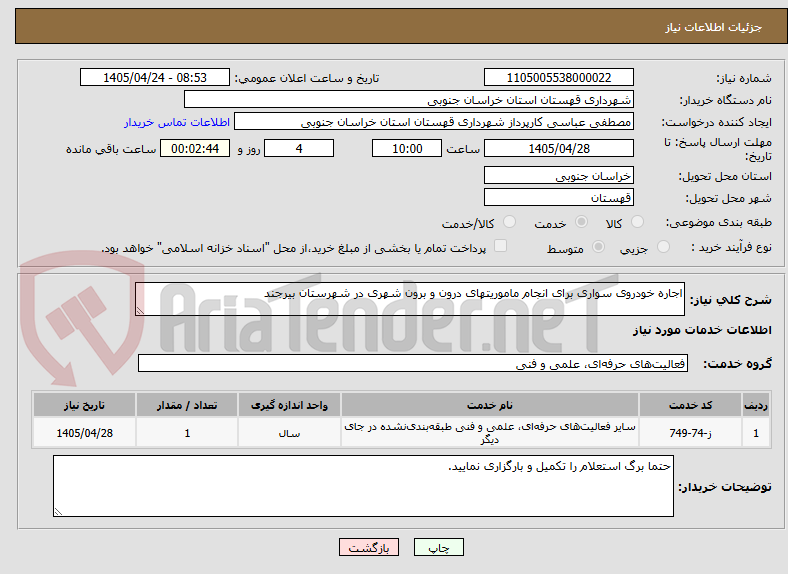The image size is (788, 574).
Task: Open the اطلاعات تماس خریدار link
Action: tap(177, 122)
